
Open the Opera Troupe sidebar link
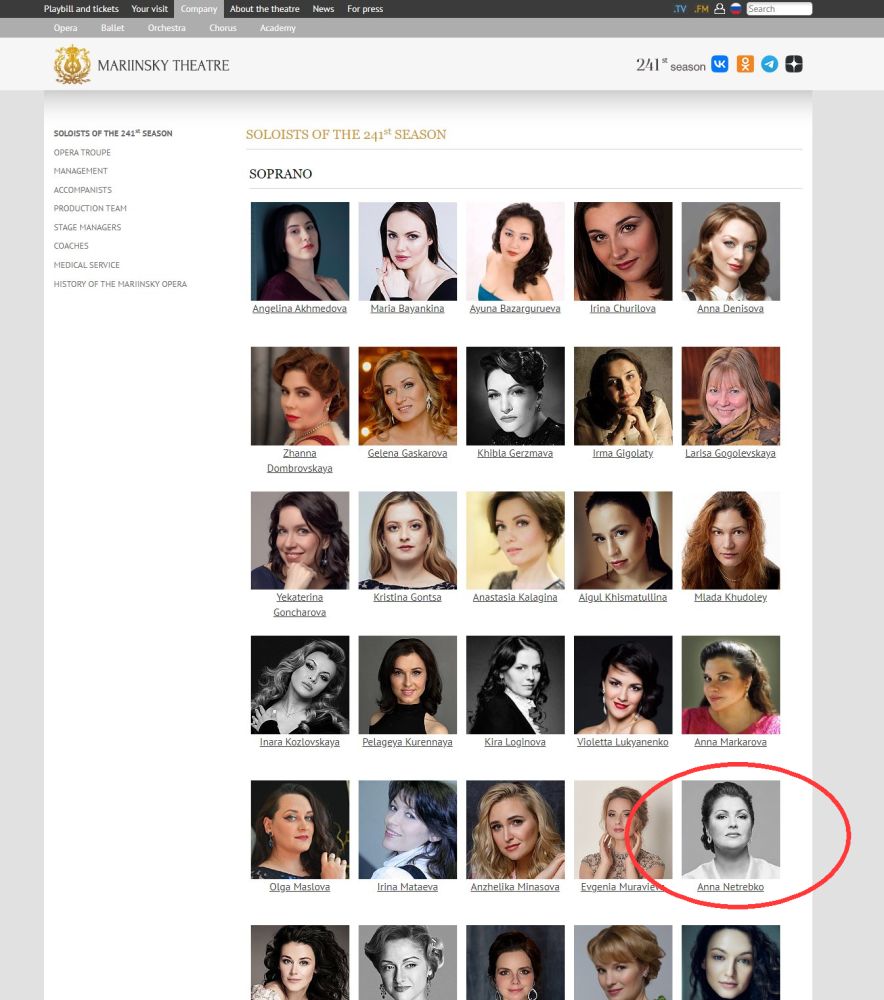[82, 152]
